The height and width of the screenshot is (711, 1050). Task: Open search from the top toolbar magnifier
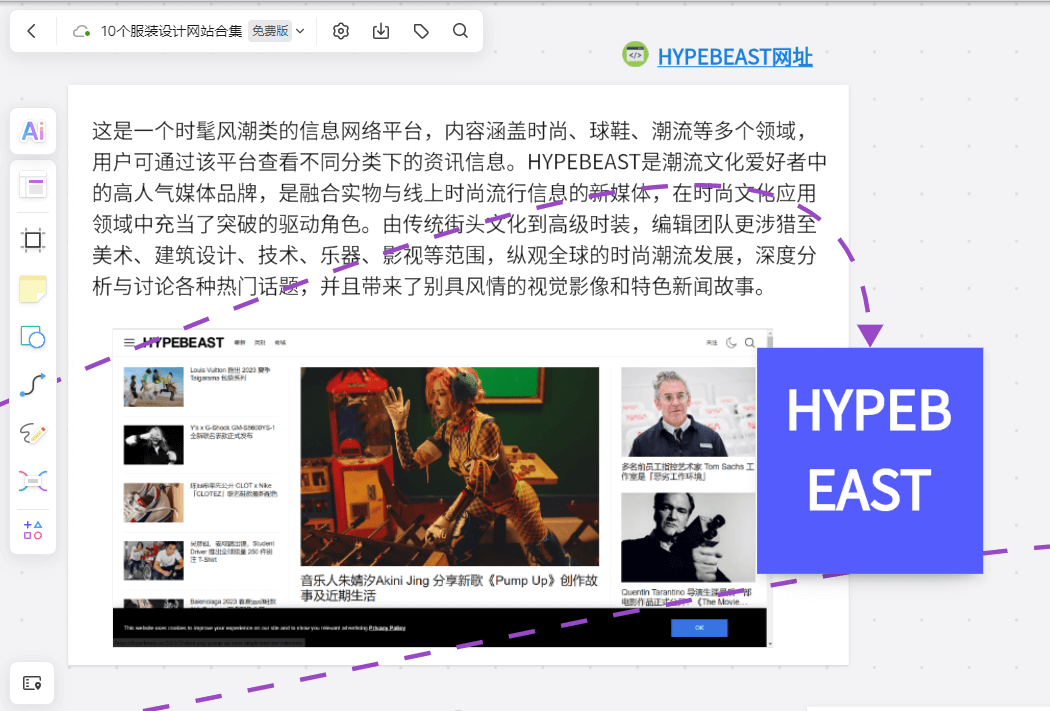click(460, 31)
